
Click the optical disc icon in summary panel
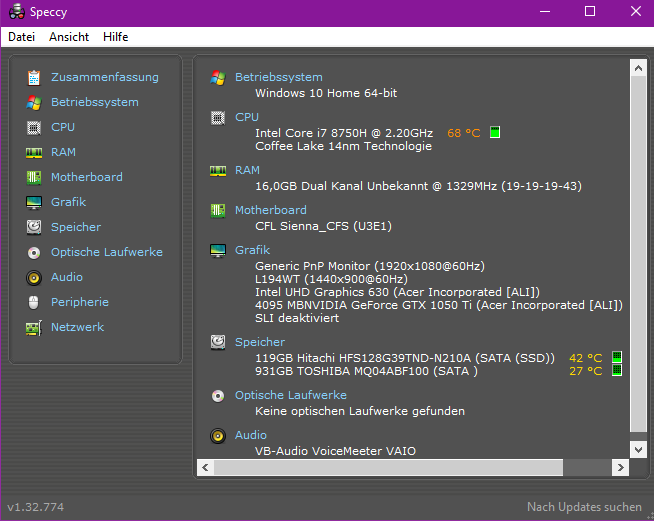(218, 395)
